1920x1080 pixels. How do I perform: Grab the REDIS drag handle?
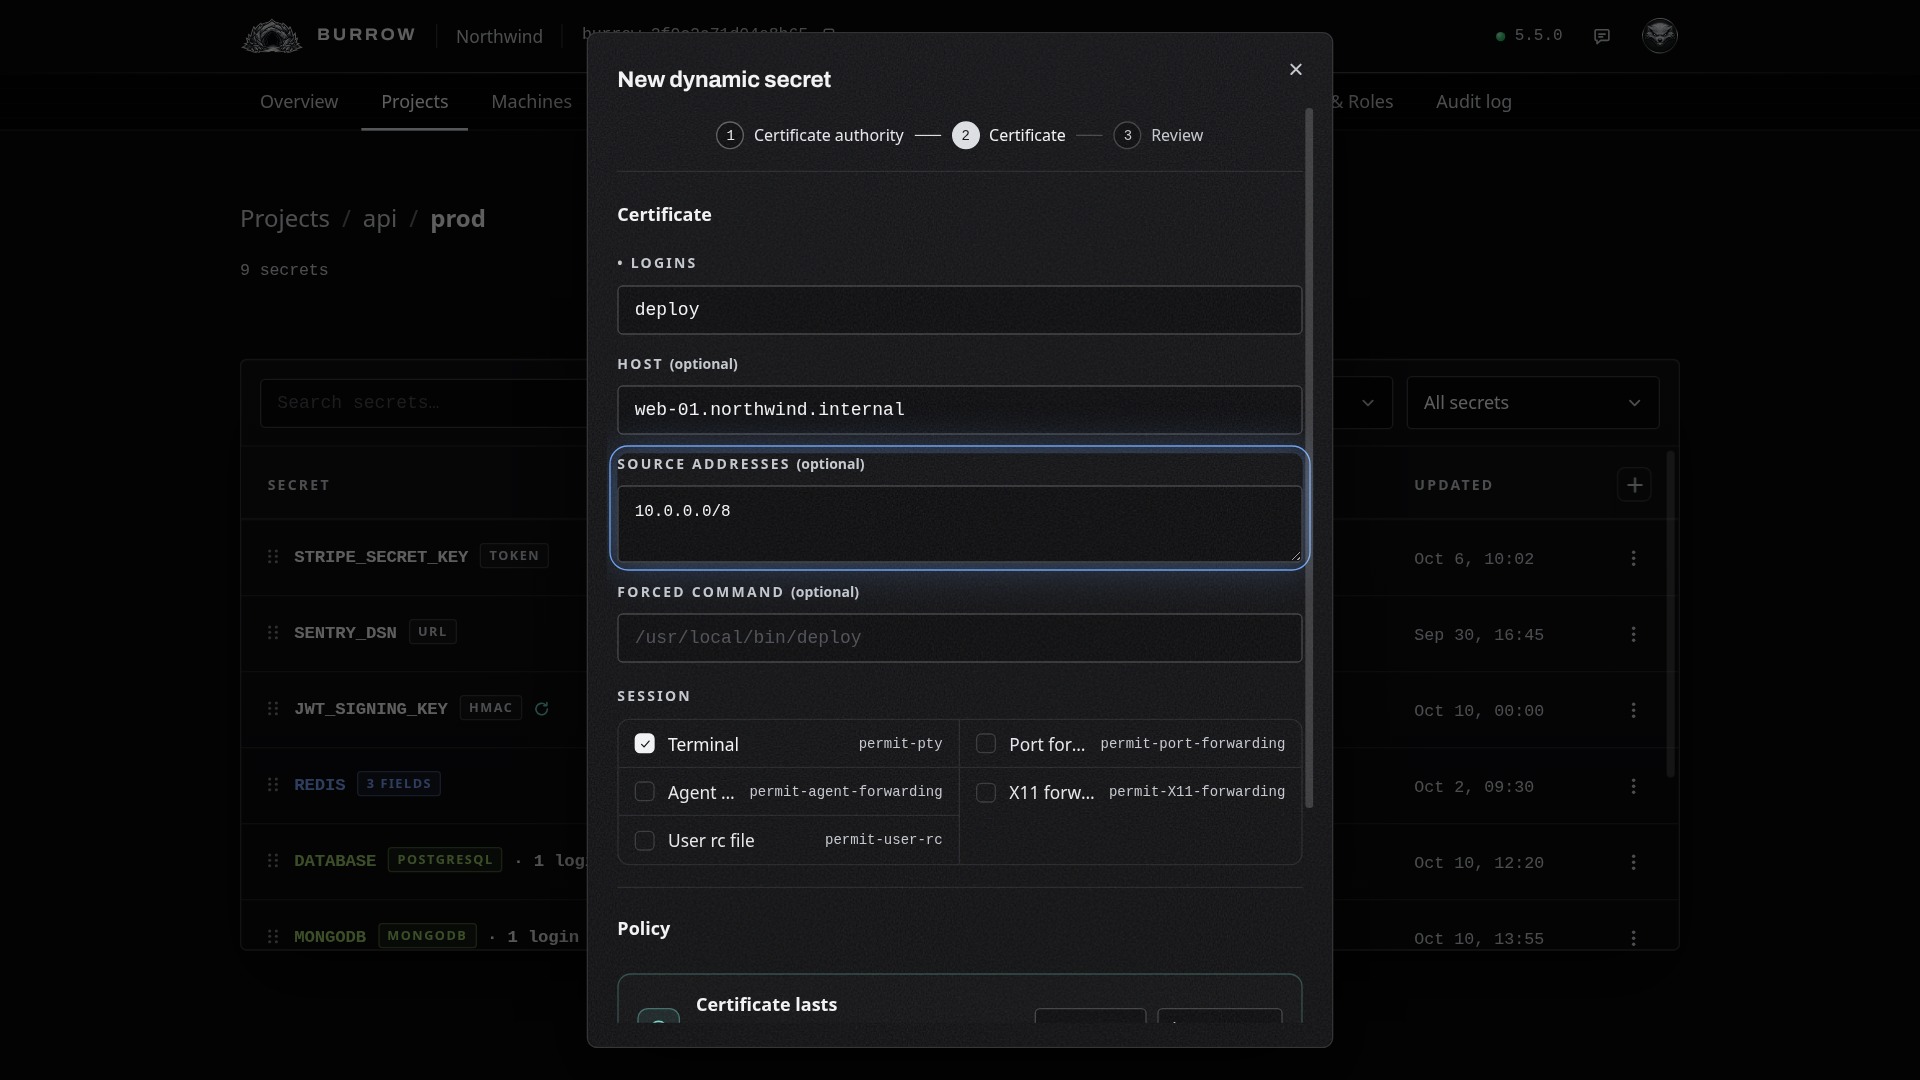(273, 784)
